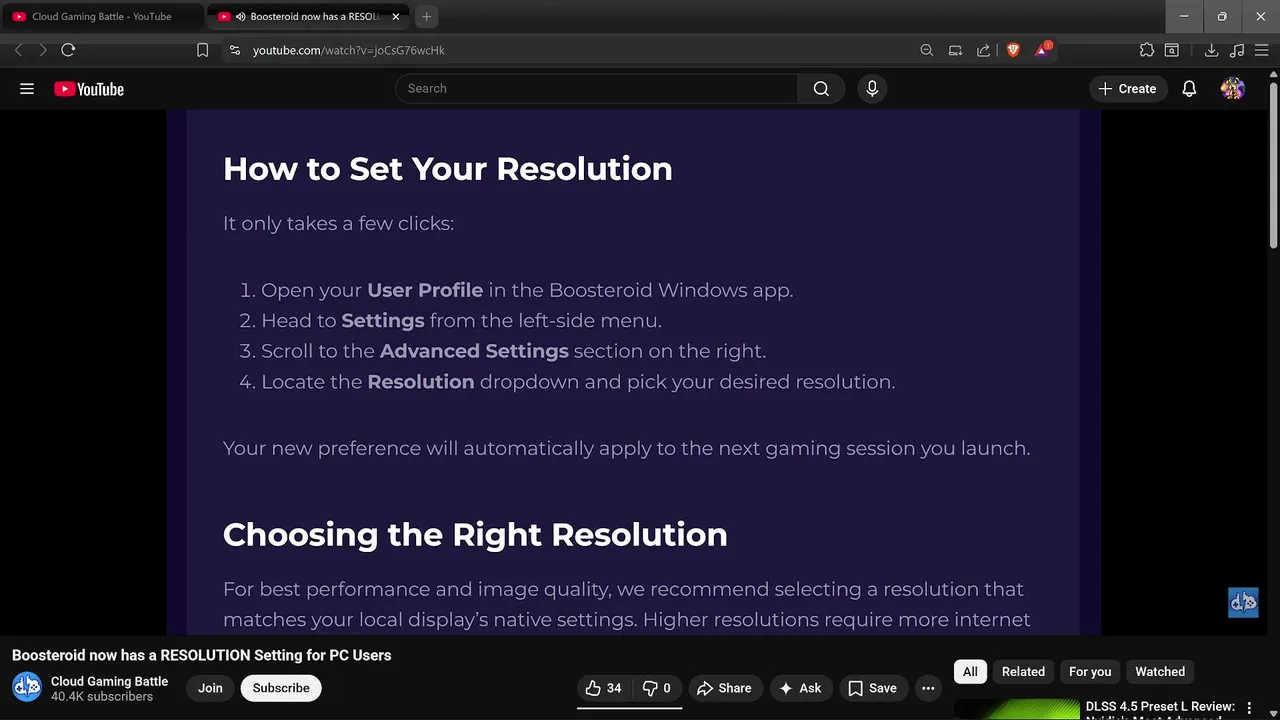Image resolution: width=1280 pixels, height=720 pixels.
Task: View site information icon in address bar
Action: pyautogui.click(x=234, y=50)
